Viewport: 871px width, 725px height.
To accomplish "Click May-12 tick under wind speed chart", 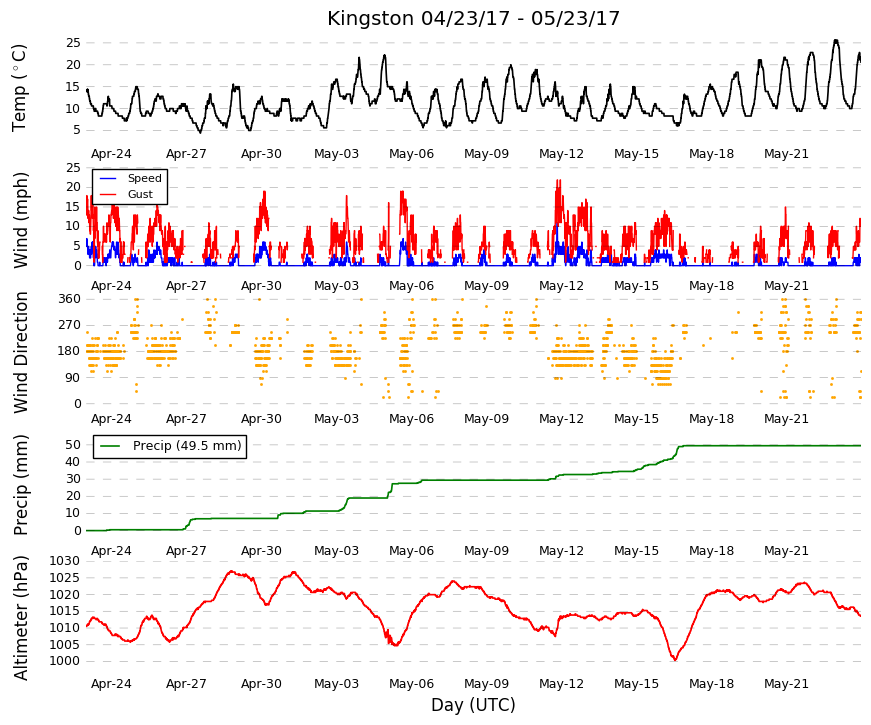I will 561,286.
